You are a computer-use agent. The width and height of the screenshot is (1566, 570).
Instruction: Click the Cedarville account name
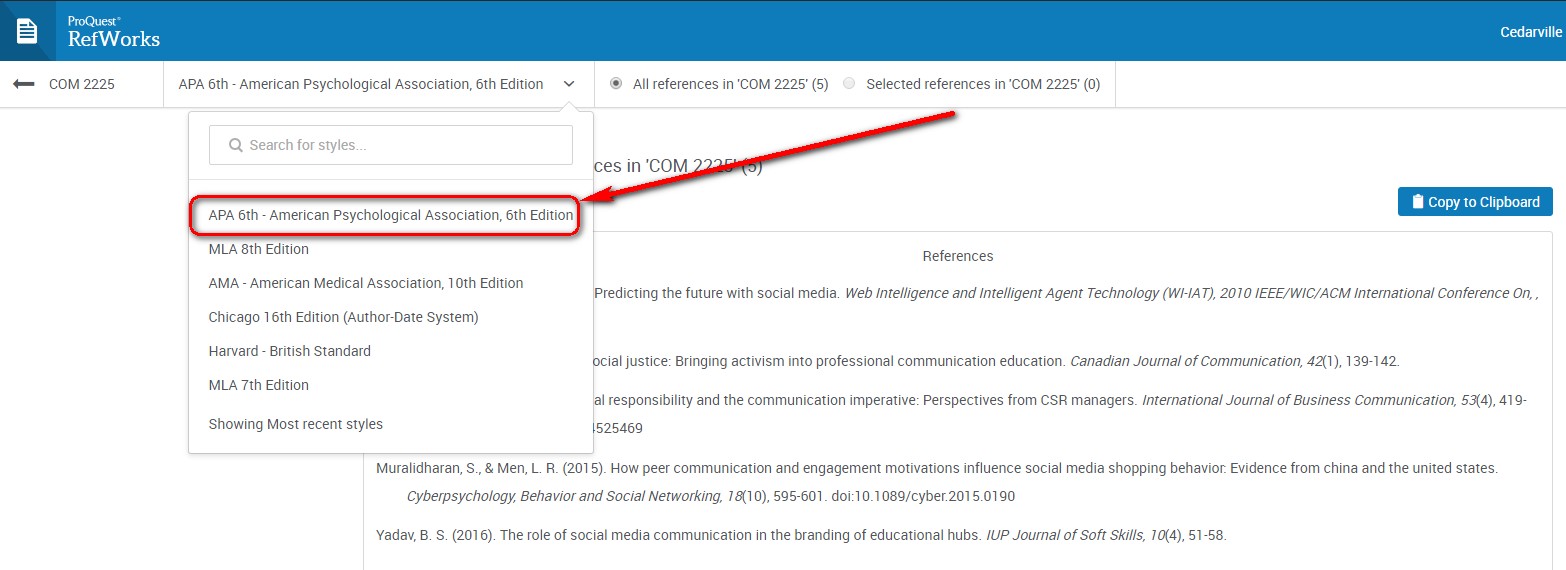[x=1531, y=32]
